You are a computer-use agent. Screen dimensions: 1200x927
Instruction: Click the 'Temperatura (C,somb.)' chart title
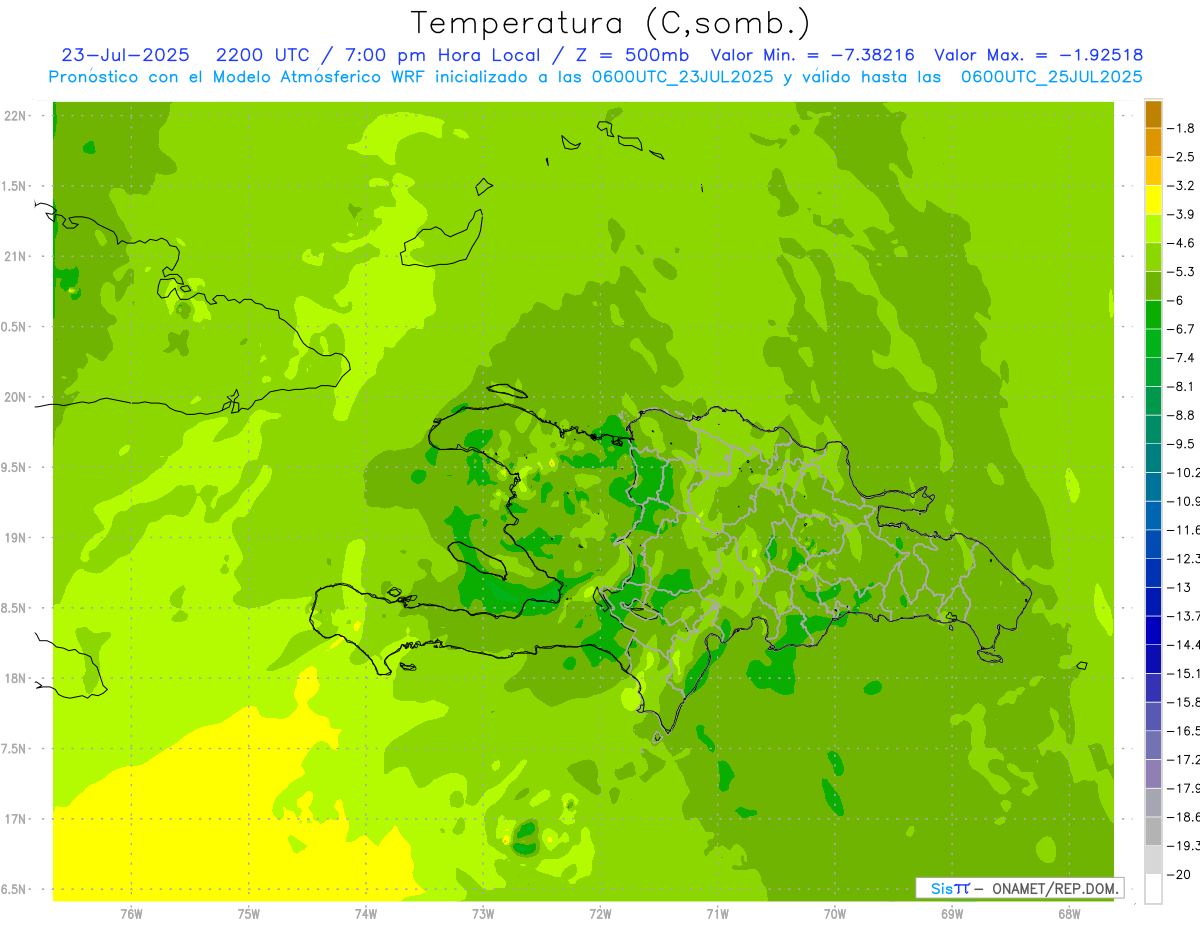pos(610,23)
